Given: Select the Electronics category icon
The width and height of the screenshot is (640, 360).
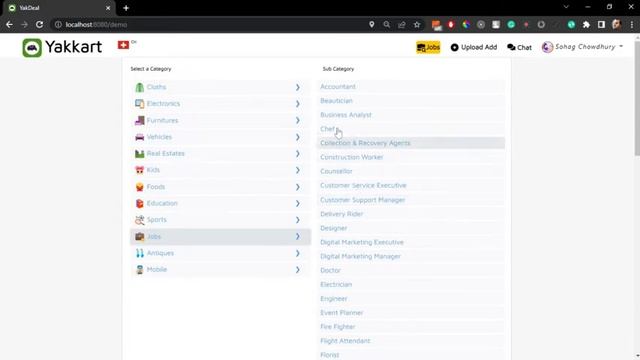Looking at the screenshot, I should coord(140,104).
